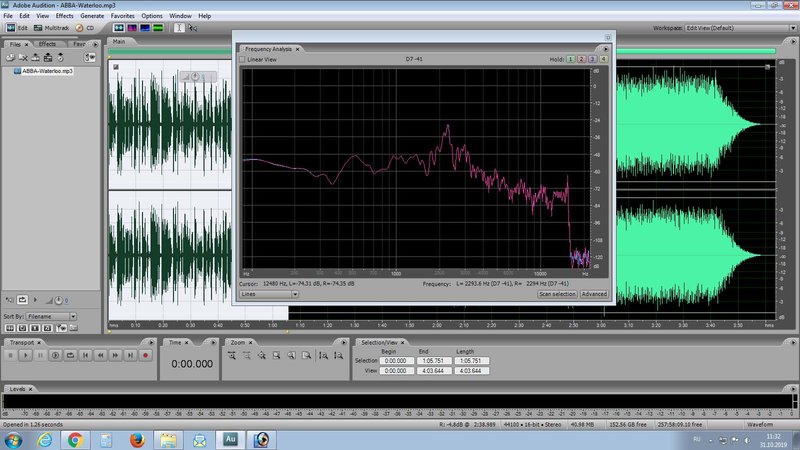Open Lines chart type dropdown
The height and width of the screenshot is (450, 800).
click(x=269, y=294)
